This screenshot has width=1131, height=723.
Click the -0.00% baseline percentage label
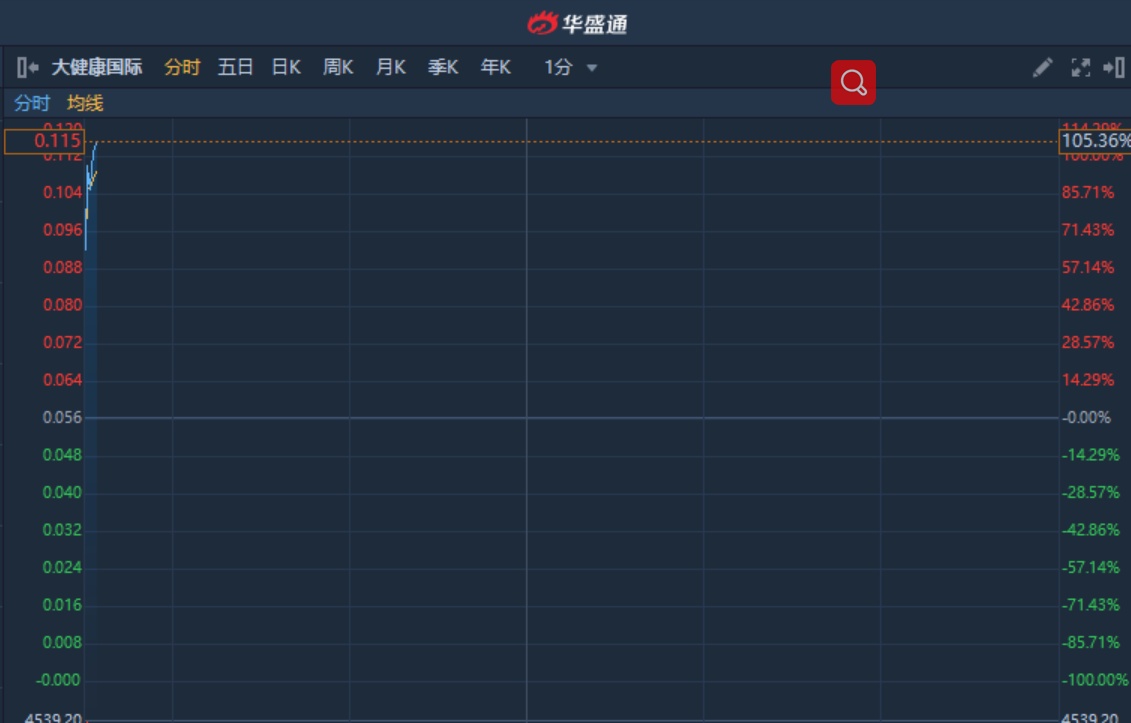pos(1086,418)
